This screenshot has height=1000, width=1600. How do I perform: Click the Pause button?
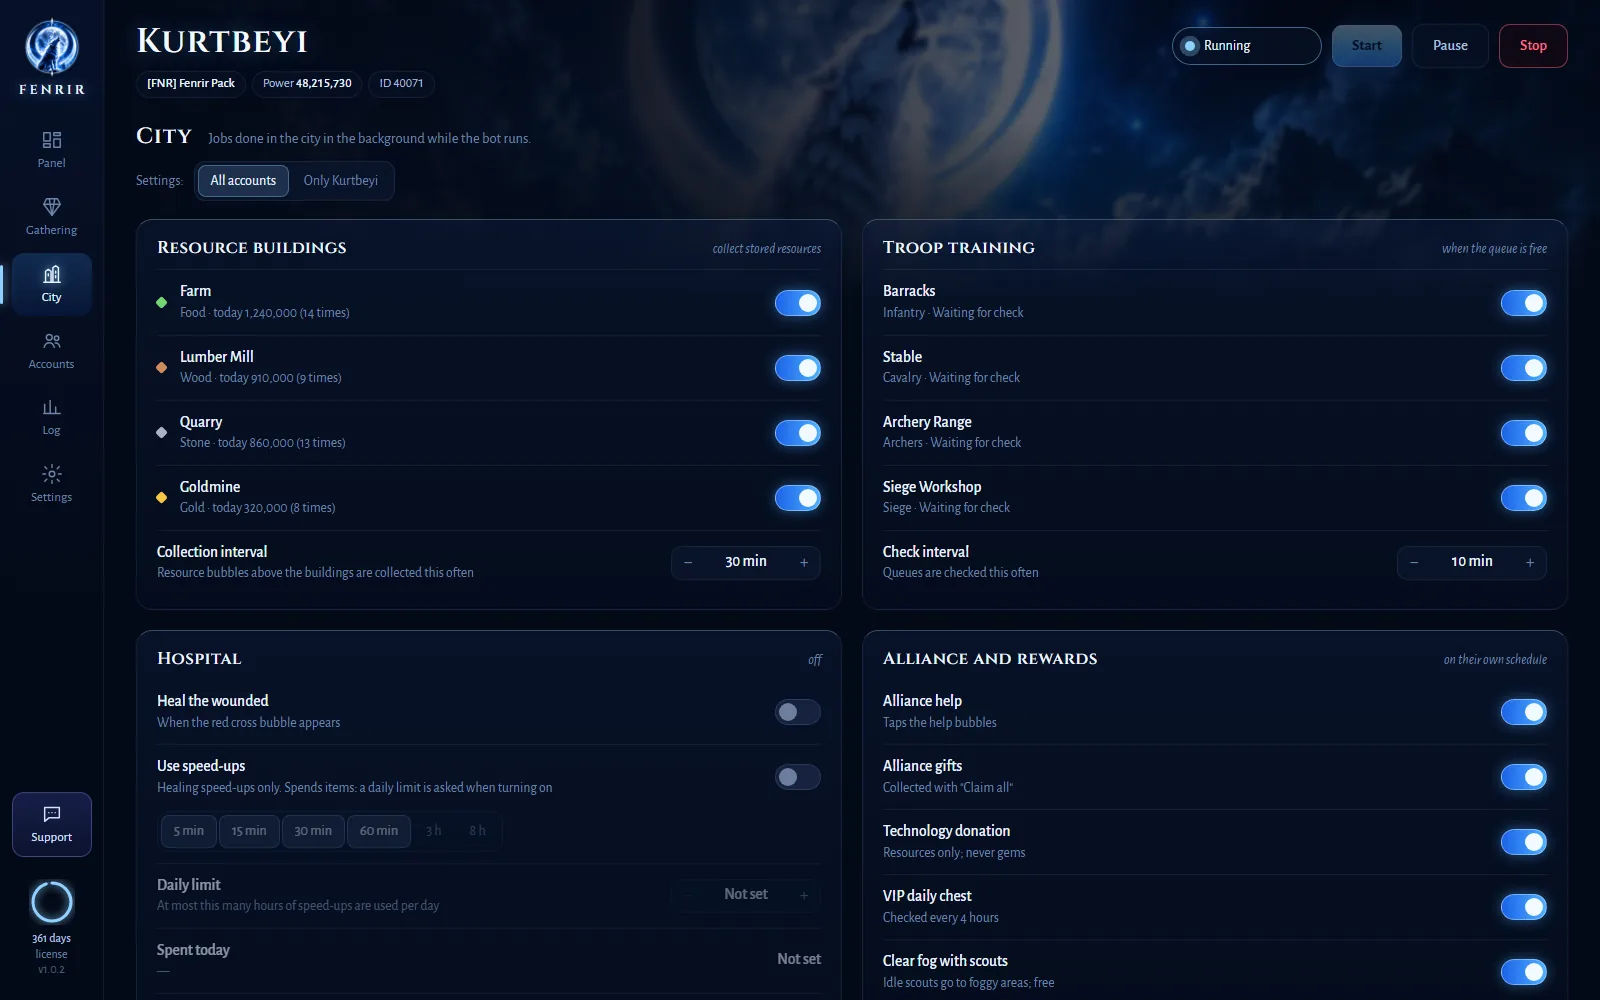tap(1450, 46)
